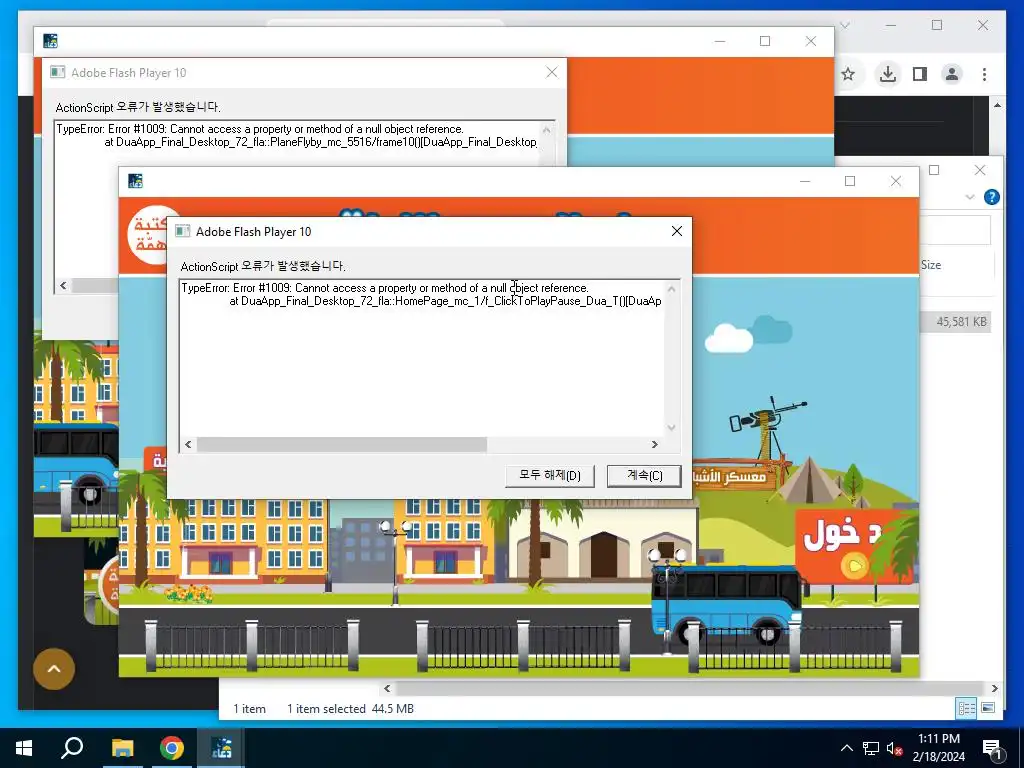The width and height of the screenshot is (1024, 768).
Task: Minimize the front Dua app window
Action: click(805, 181)
